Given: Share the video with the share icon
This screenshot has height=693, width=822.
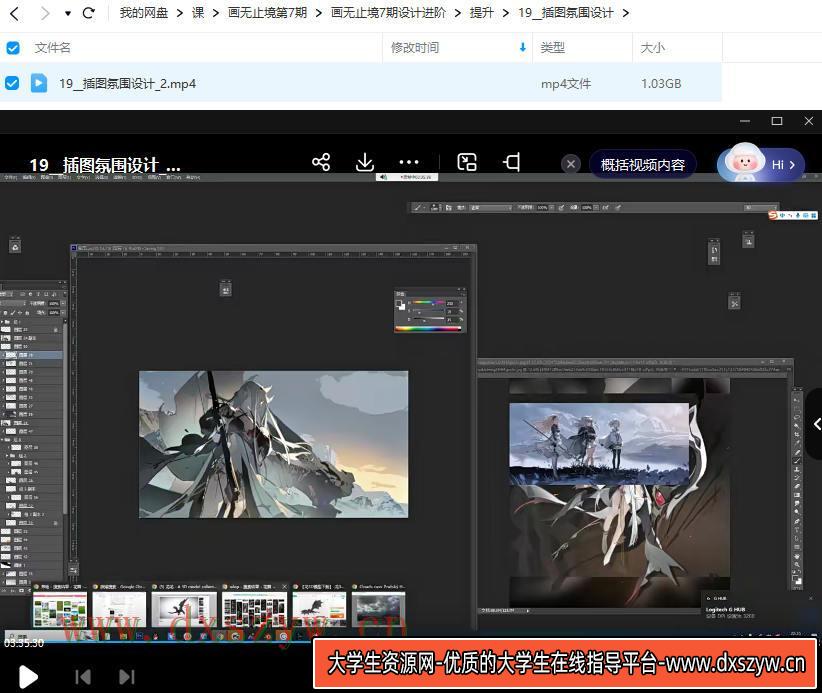Looking at the screenshot, I should point(321,162).
